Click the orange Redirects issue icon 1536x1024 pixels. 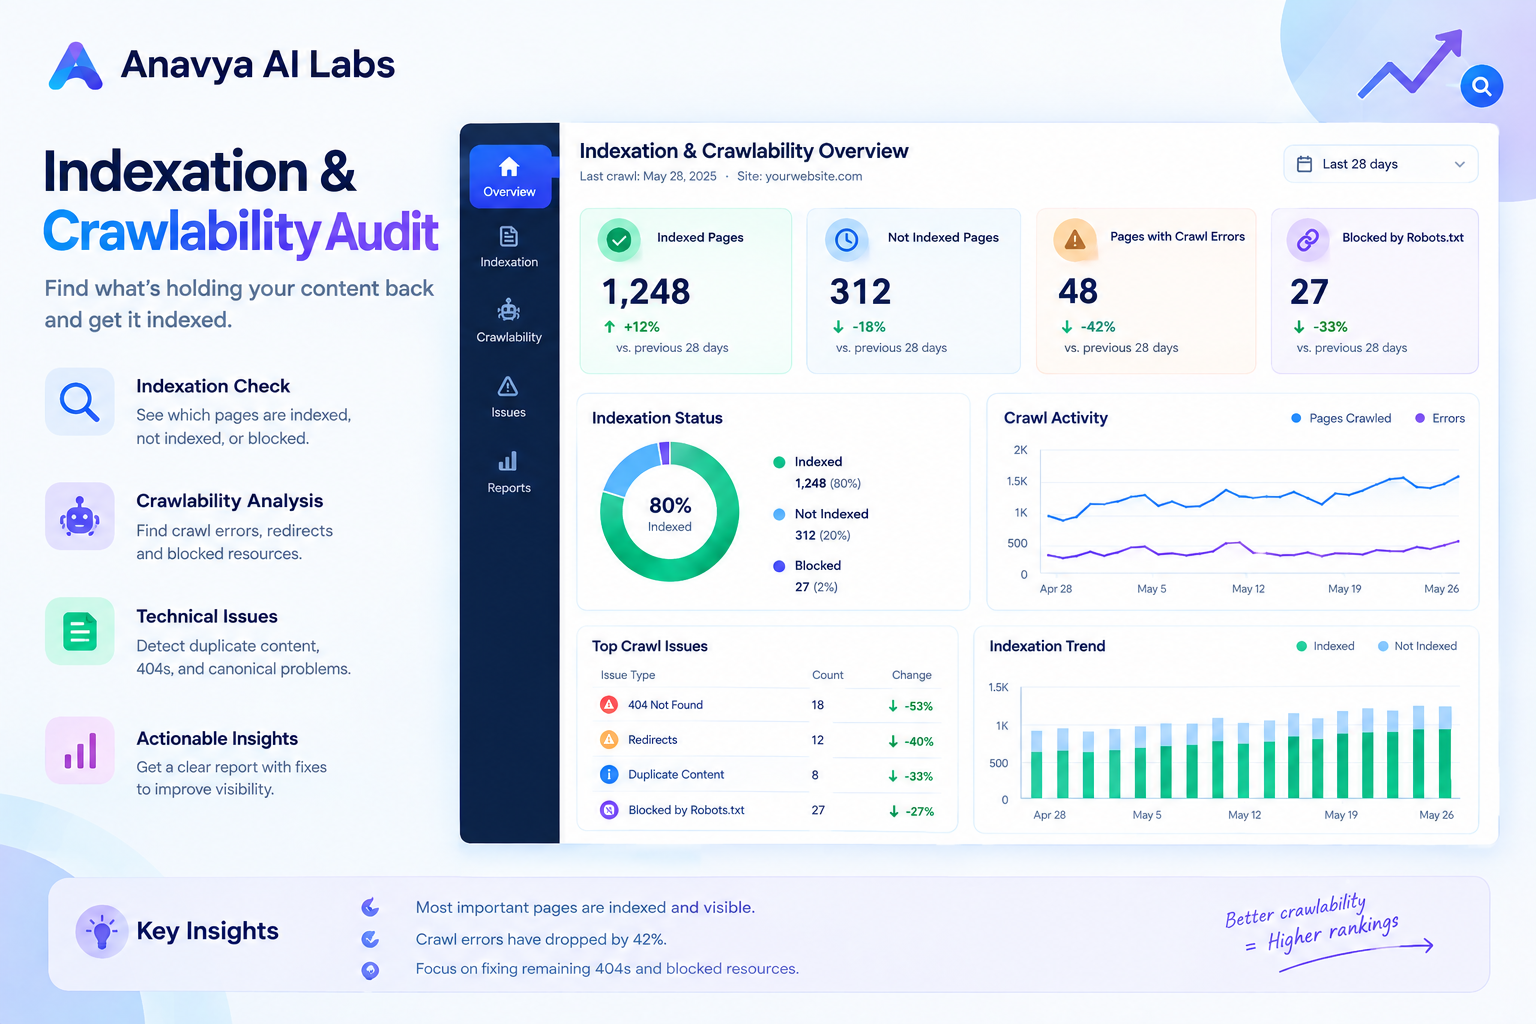click(x=609, y=740)
